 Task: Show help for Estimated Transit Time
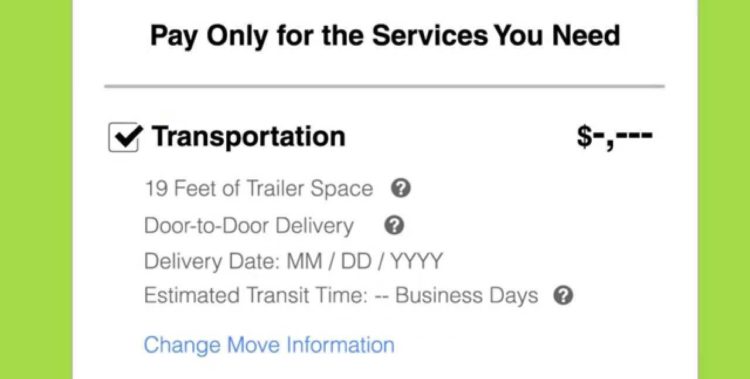(x=563, y=296)
